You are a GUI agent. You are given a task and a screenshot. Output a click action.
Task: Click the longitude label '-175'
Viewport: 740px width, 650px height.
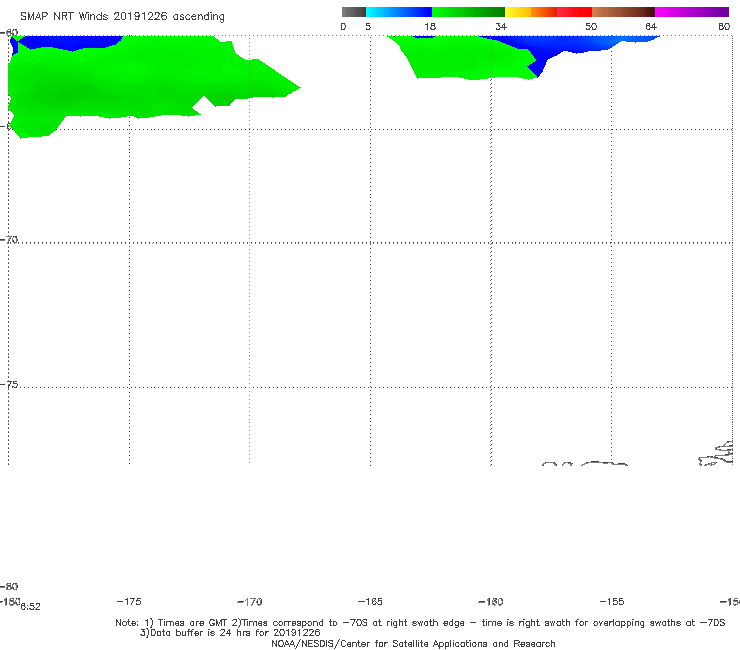[129, 601]
